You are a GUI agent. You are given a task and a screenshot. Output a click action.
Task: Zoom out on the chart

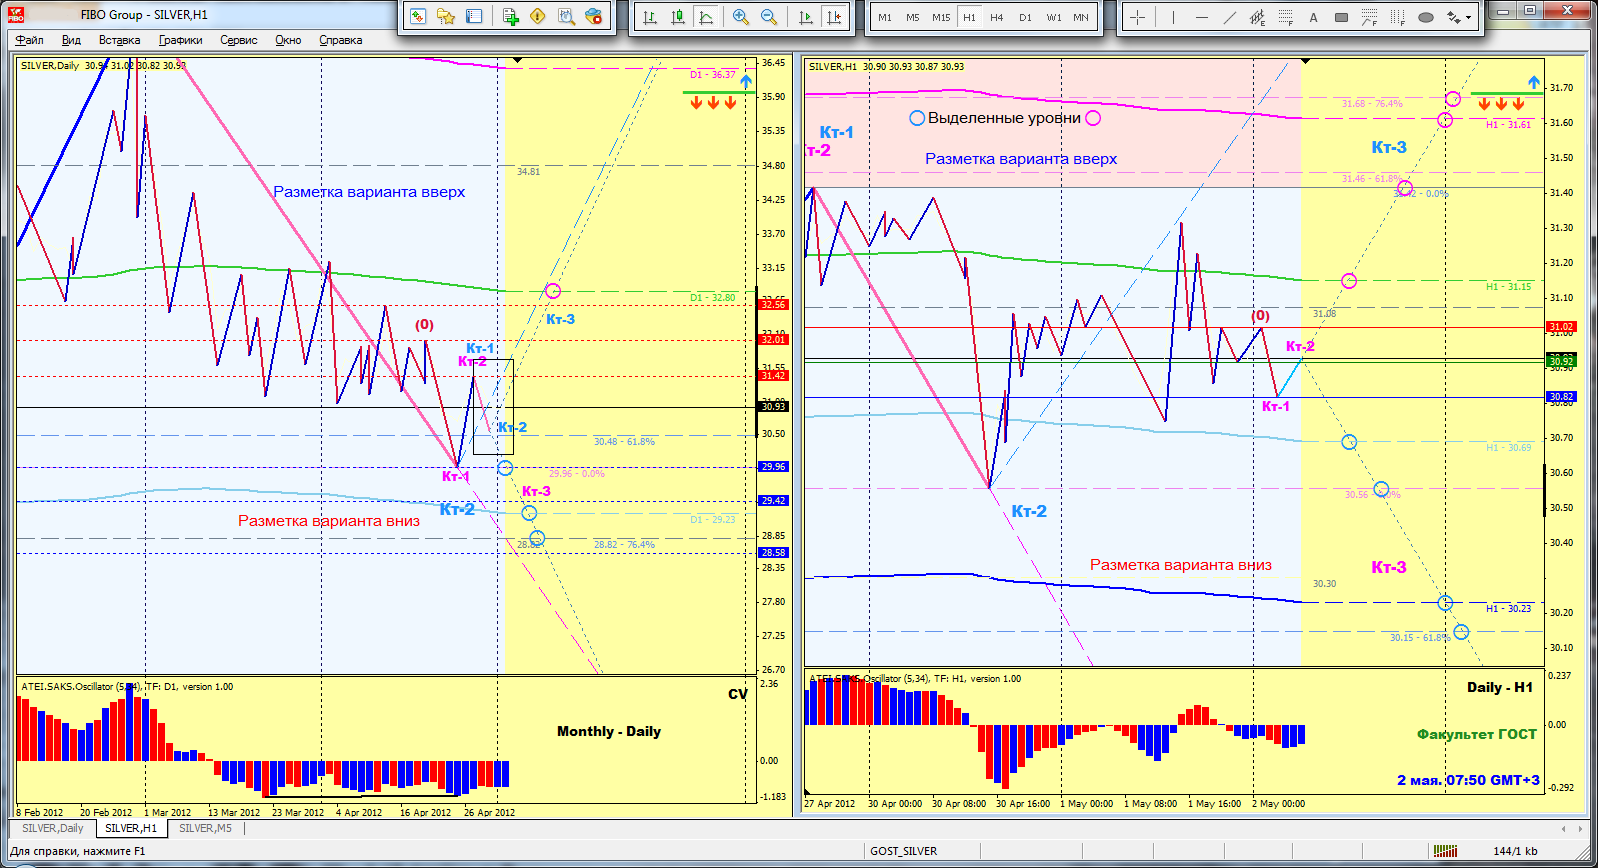[x=769, y=17]
